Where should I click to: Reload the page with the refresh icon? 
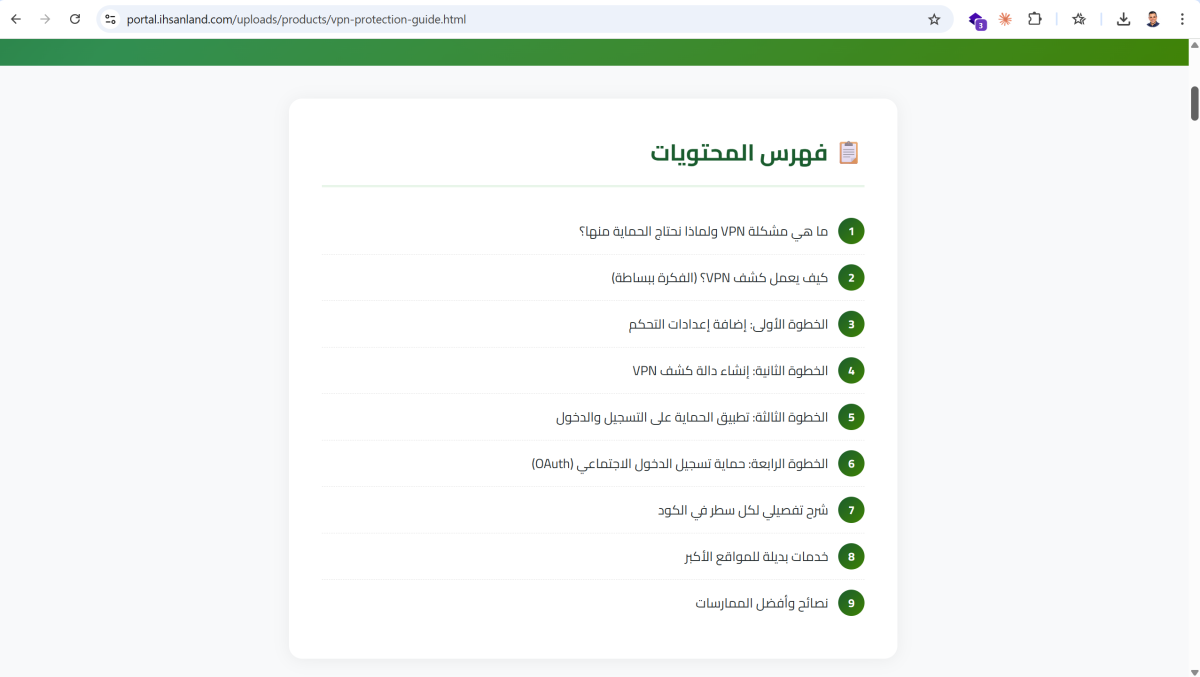[x=75, y=19]
